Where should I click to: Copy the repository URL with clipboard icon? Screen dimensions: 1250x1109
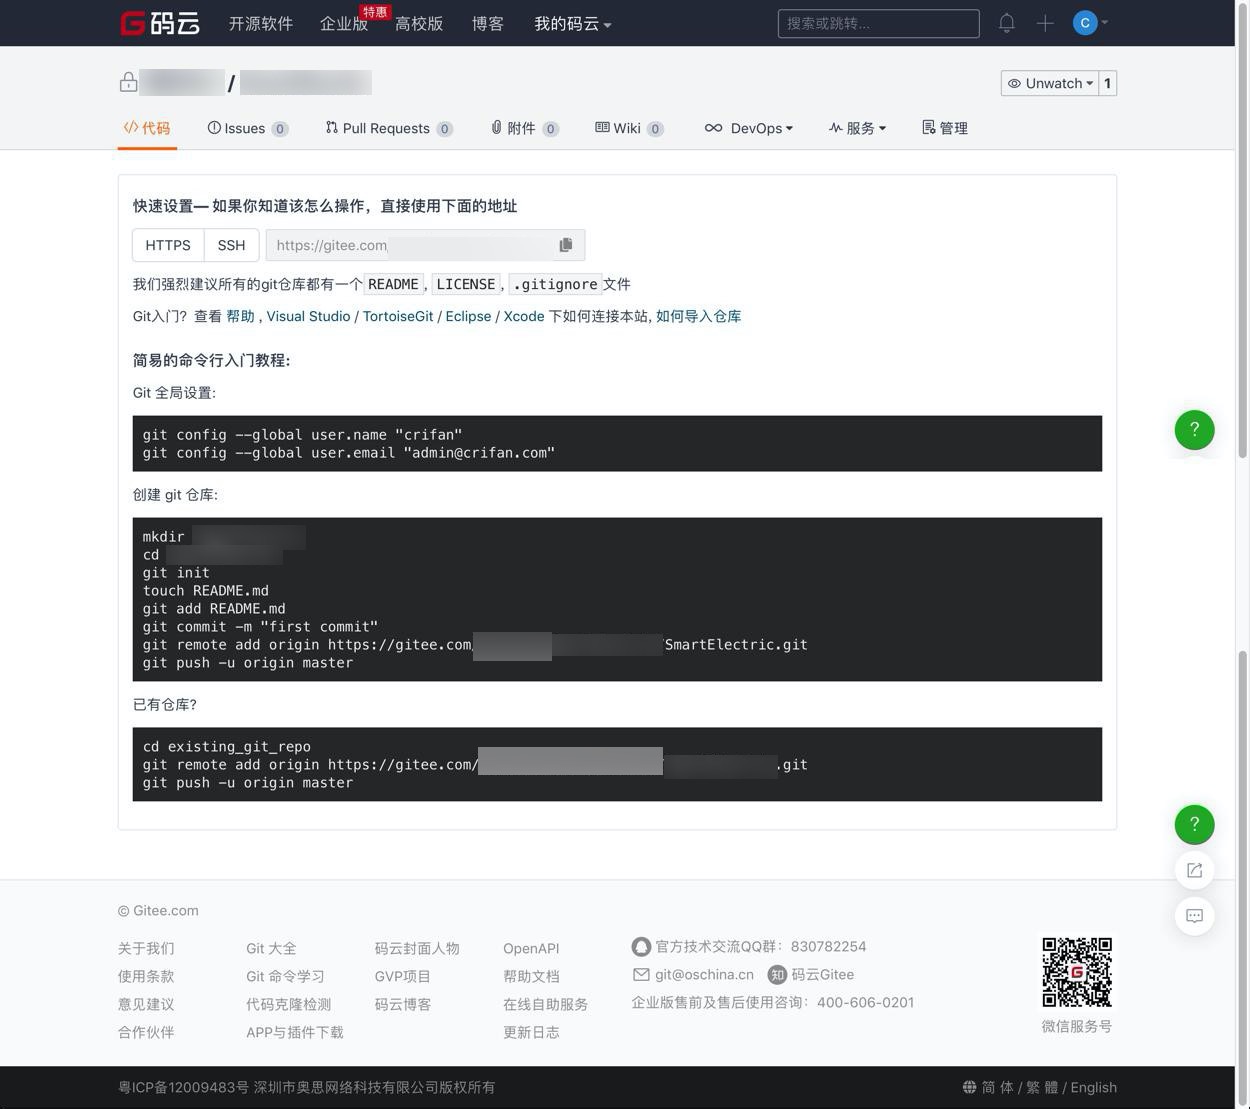click(x=566, y=245)
